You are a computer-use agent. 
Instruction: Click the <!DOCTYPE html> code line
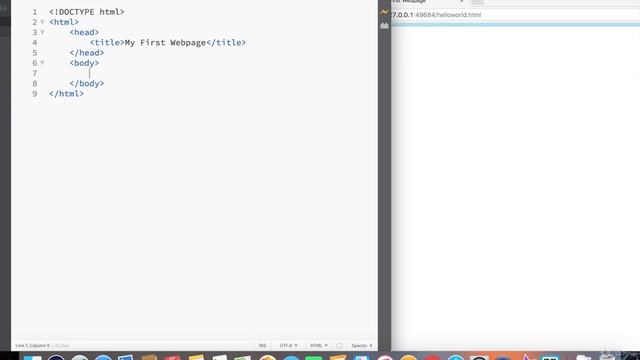click(87, 12)
